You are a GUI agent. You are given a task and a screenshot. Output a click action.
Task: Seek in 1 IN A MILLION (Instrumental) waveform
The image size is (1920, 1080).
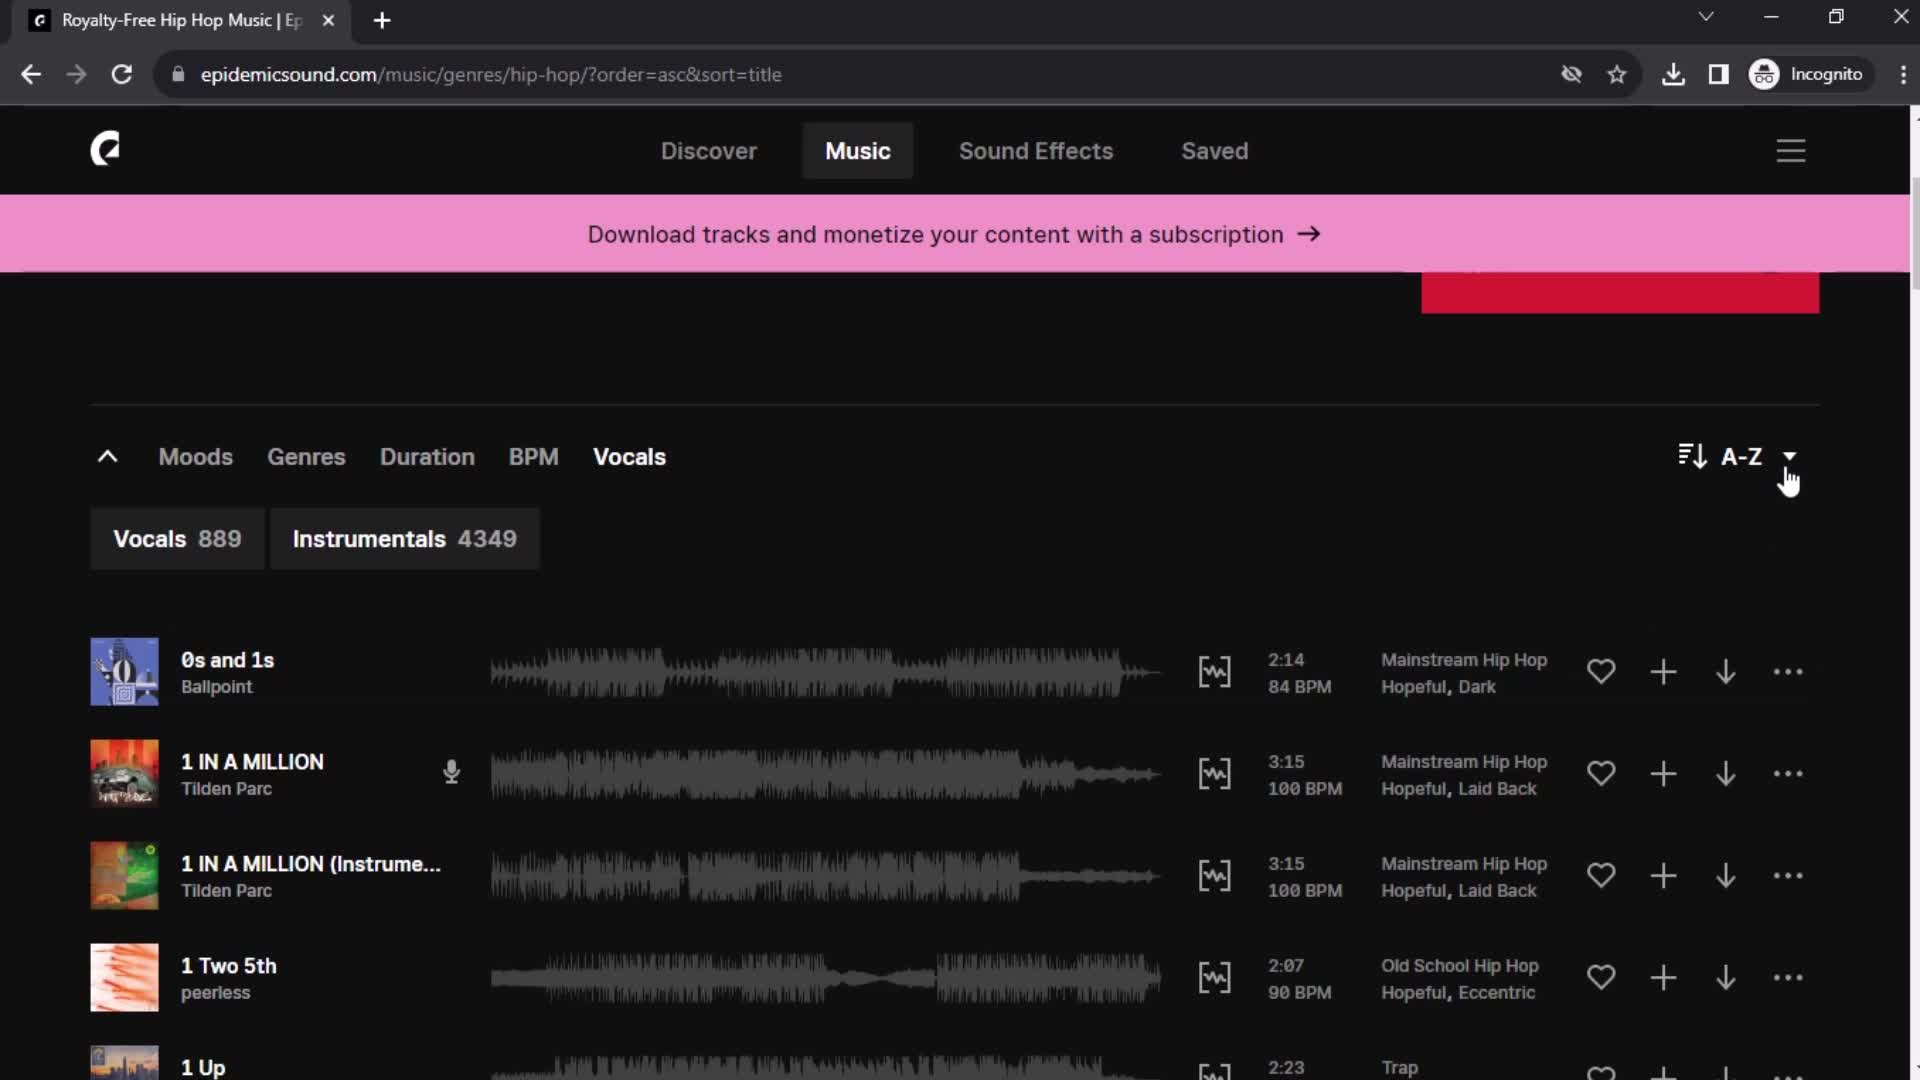point(826,876)
